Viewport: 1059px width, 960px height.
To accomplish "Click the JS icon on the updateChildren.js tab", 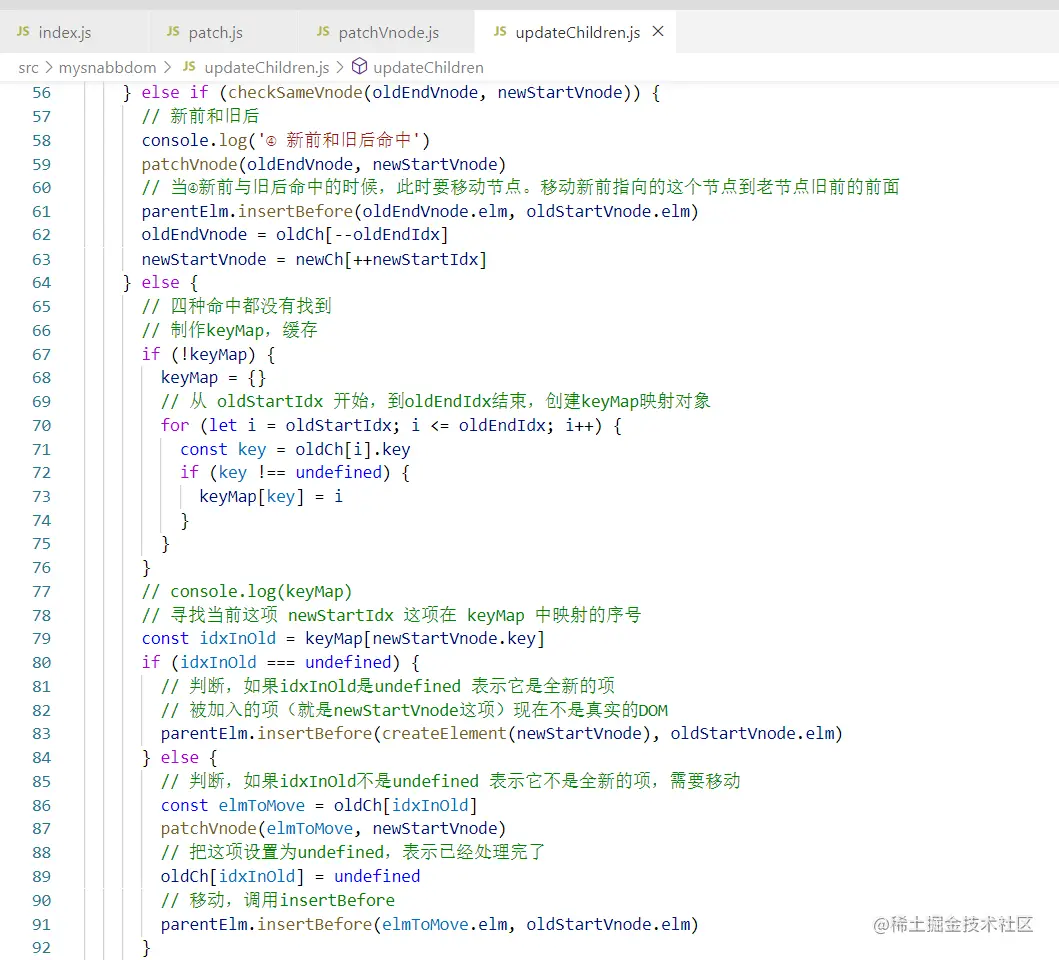I will coord(499,31).
